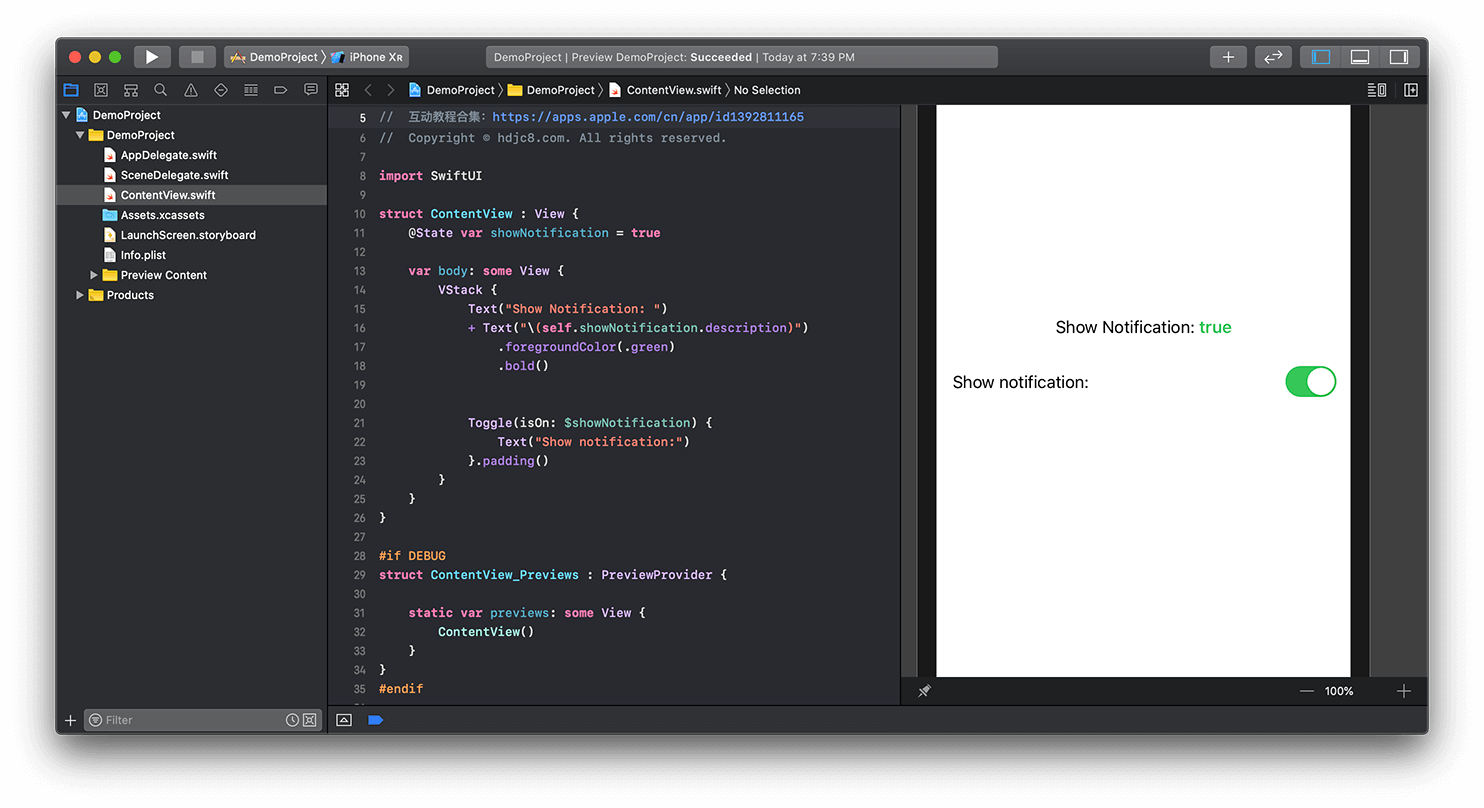Open the Test navigator diamond icon

[x=221, y=90]
